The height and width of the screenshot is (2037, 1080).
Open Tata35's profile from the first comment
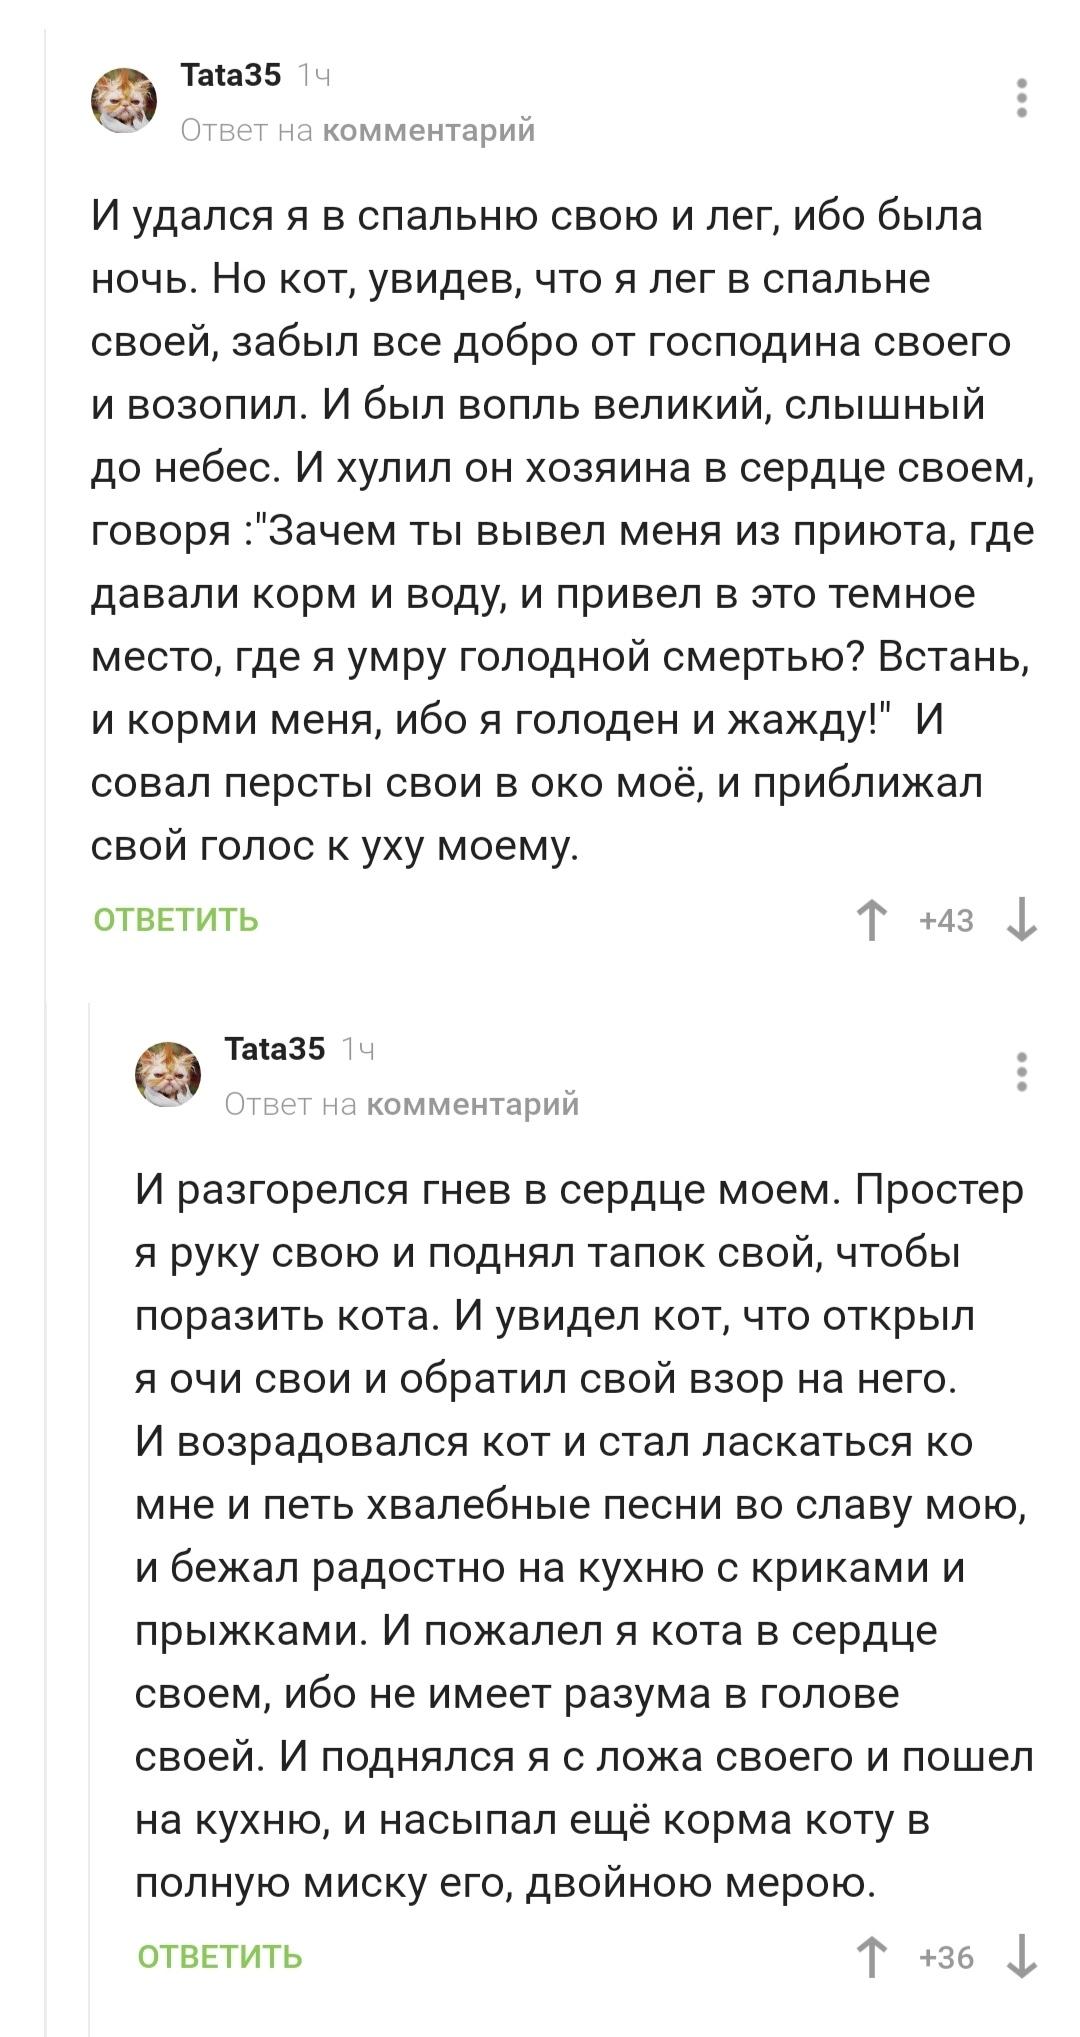click(232, 75)
